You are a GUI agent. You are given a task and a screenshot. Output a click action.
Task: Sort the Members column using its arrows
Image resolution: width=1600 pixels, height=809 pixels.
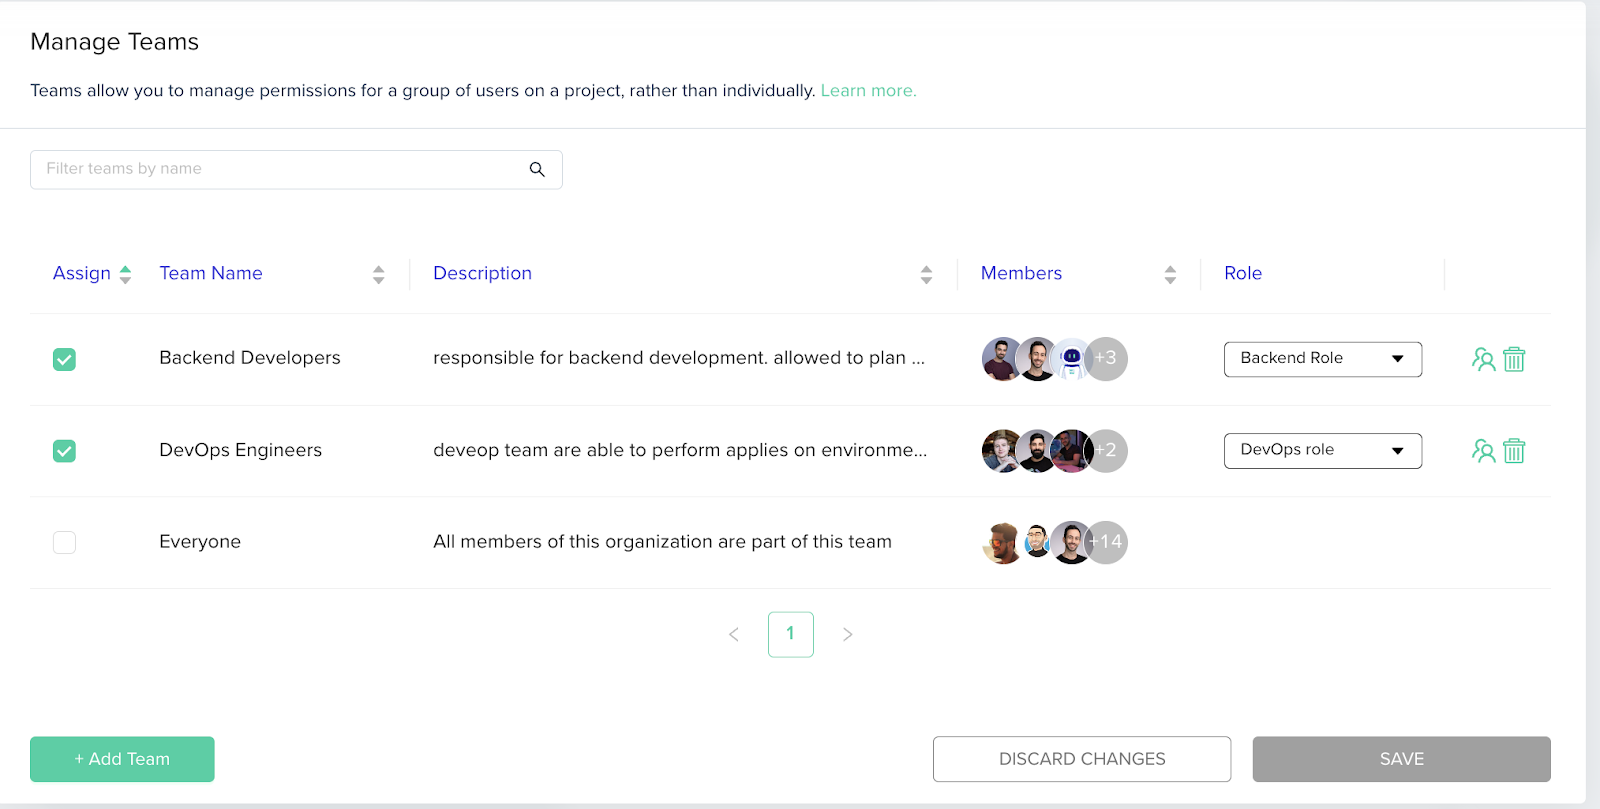pos(1170,274)
